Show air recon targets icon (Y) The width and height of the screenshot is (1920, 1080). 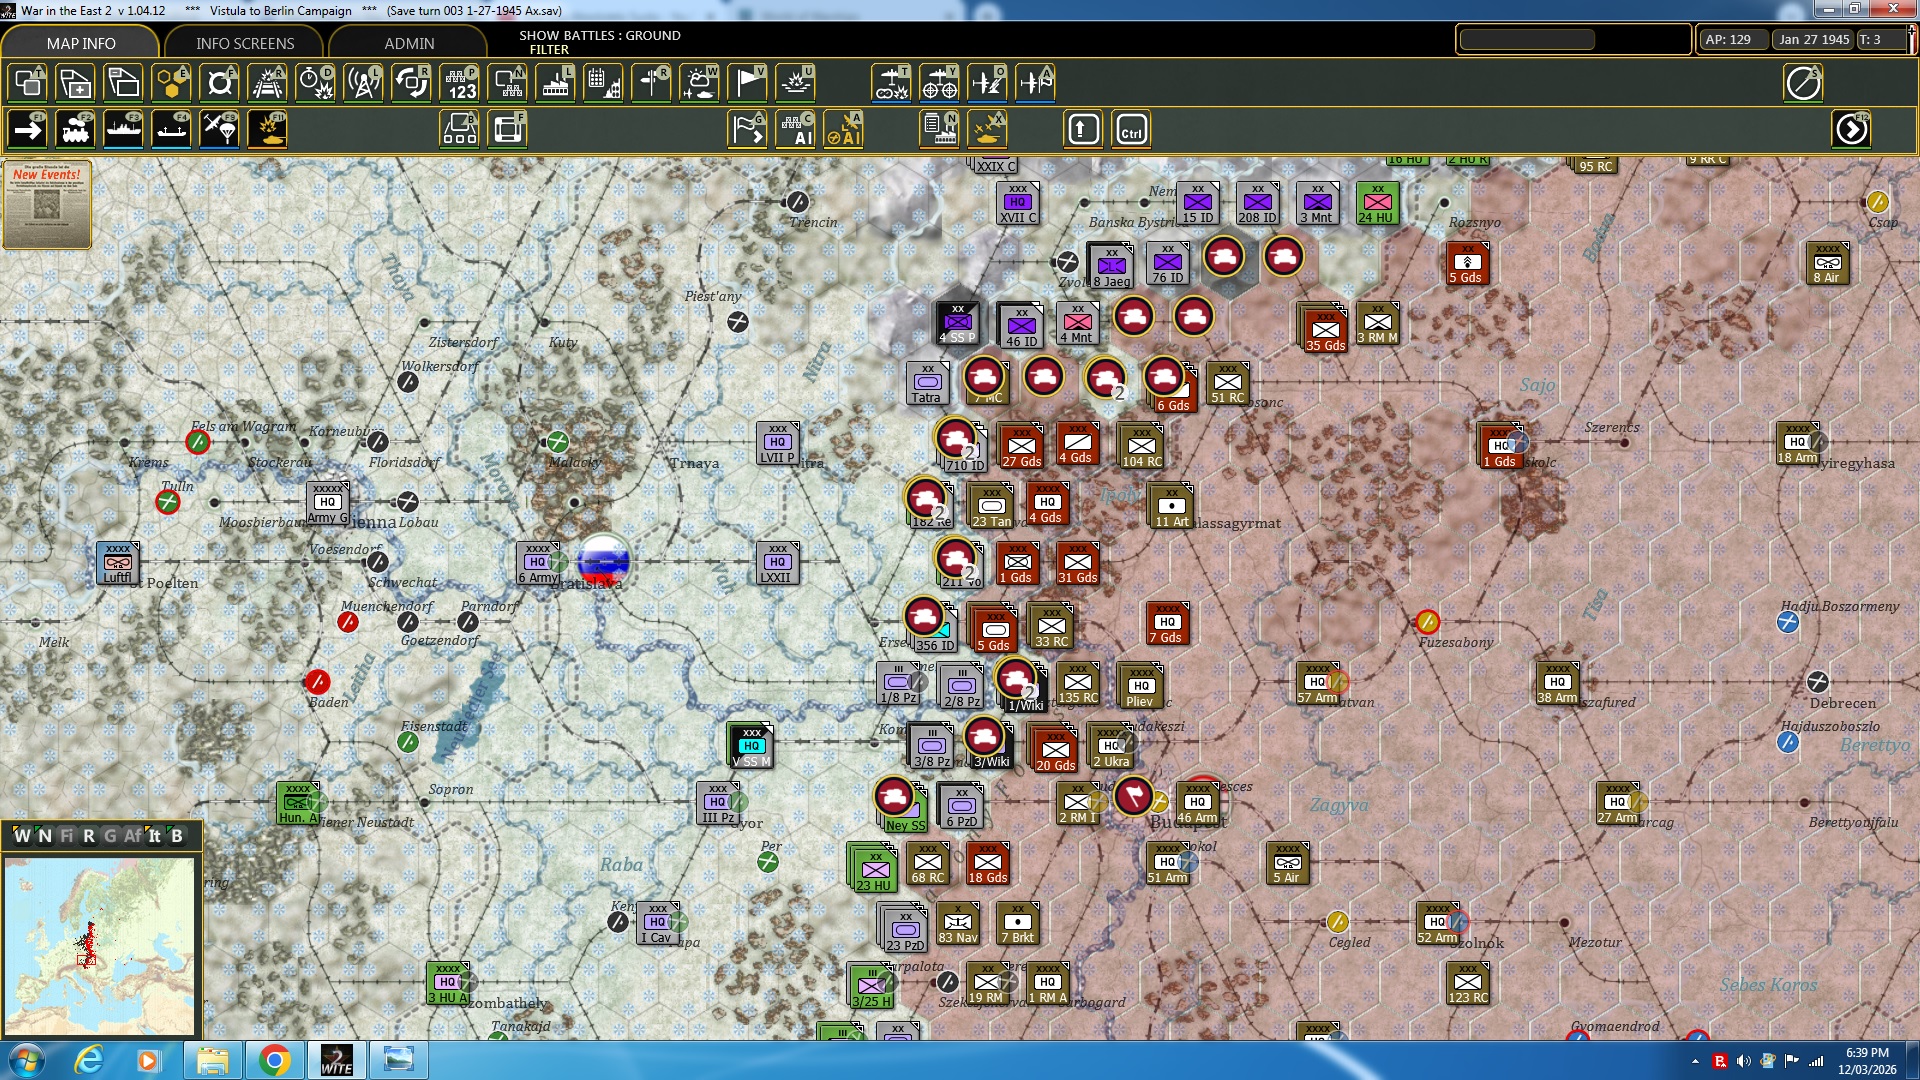point(940,83)
